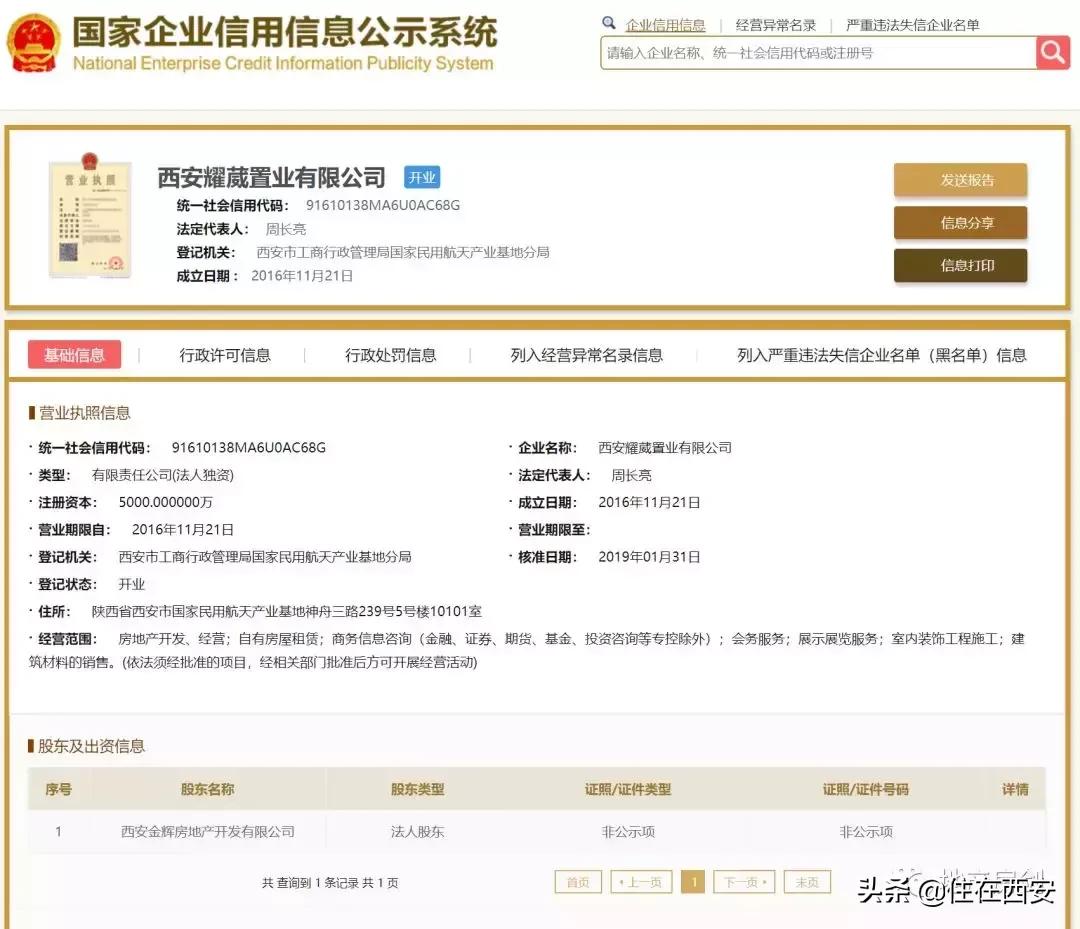Switch to the 行政处罚信息 tab
The image size is (1080, 929).
390,354
